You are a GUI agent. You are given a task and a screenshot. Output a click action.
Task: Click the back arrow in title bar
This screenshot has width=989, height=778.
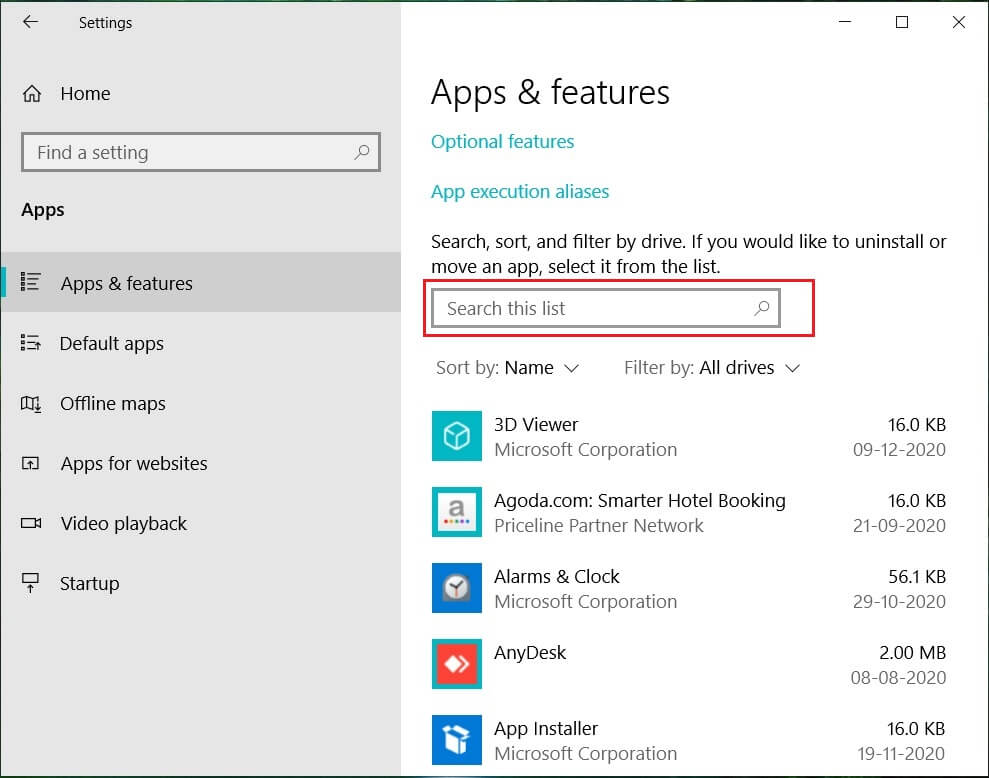click(30, 22)
